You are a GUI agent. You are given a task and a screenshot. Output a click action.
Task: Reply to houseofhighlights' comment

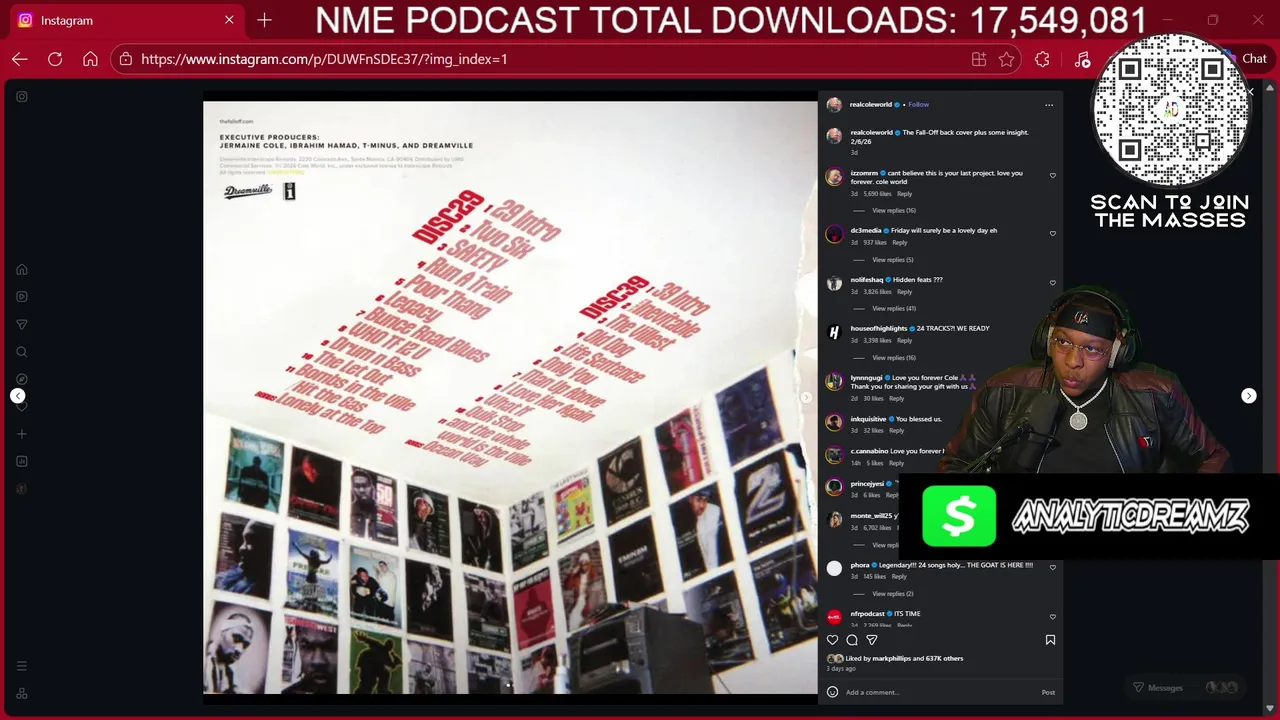[904, 340]
